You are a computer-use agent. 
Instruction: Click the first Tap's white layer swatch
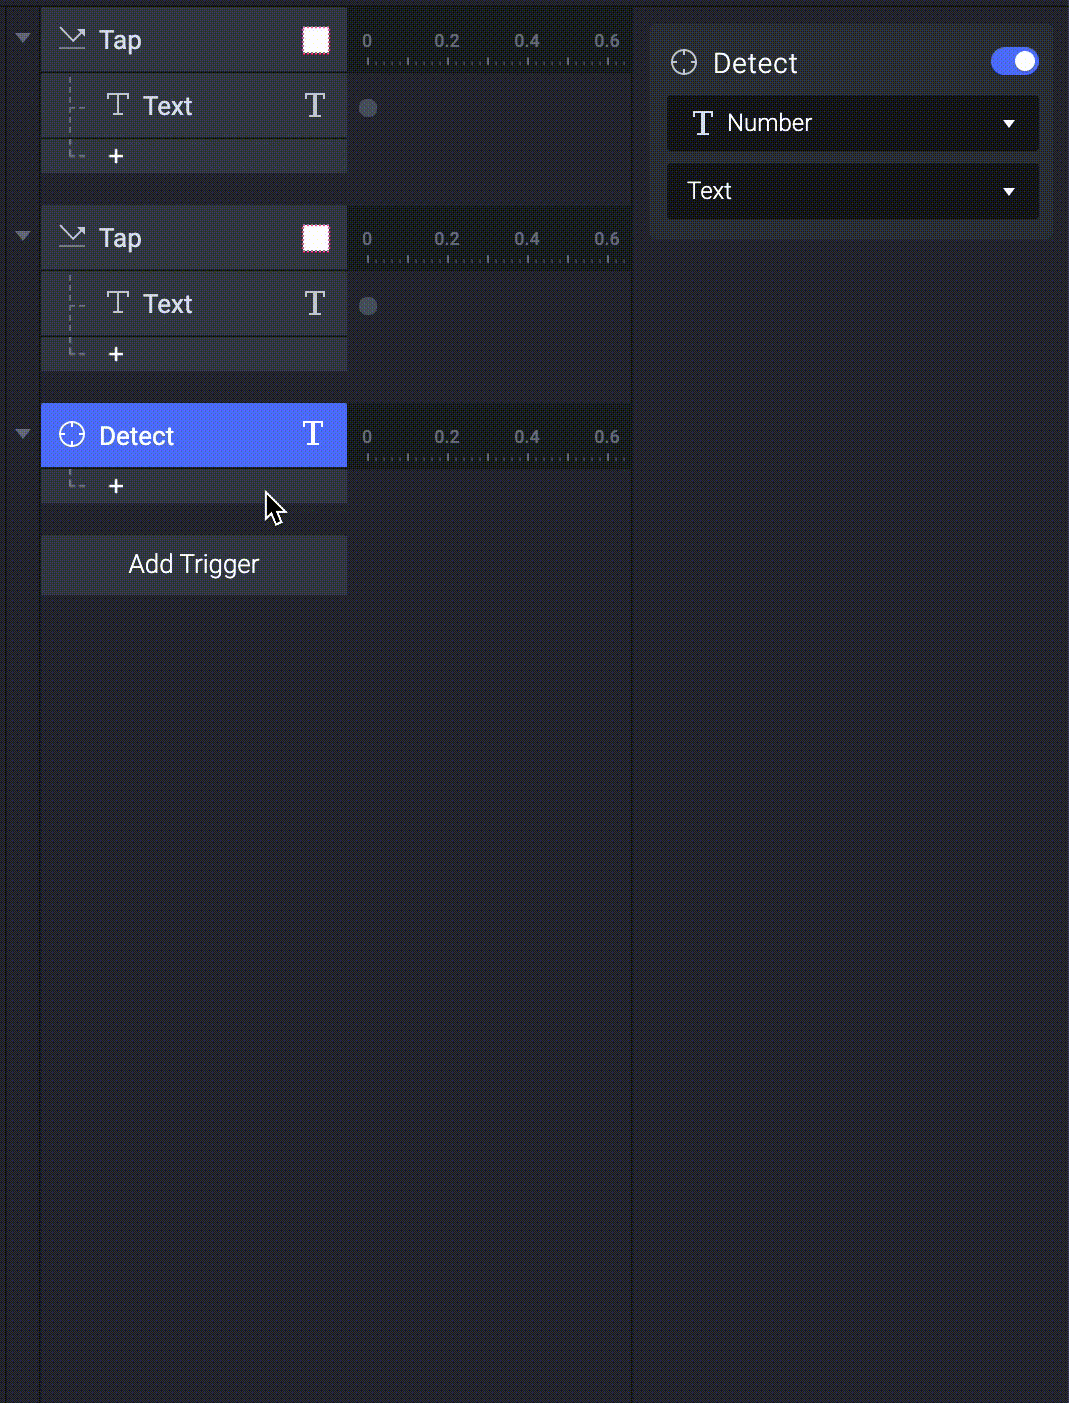tap(316, 40)
